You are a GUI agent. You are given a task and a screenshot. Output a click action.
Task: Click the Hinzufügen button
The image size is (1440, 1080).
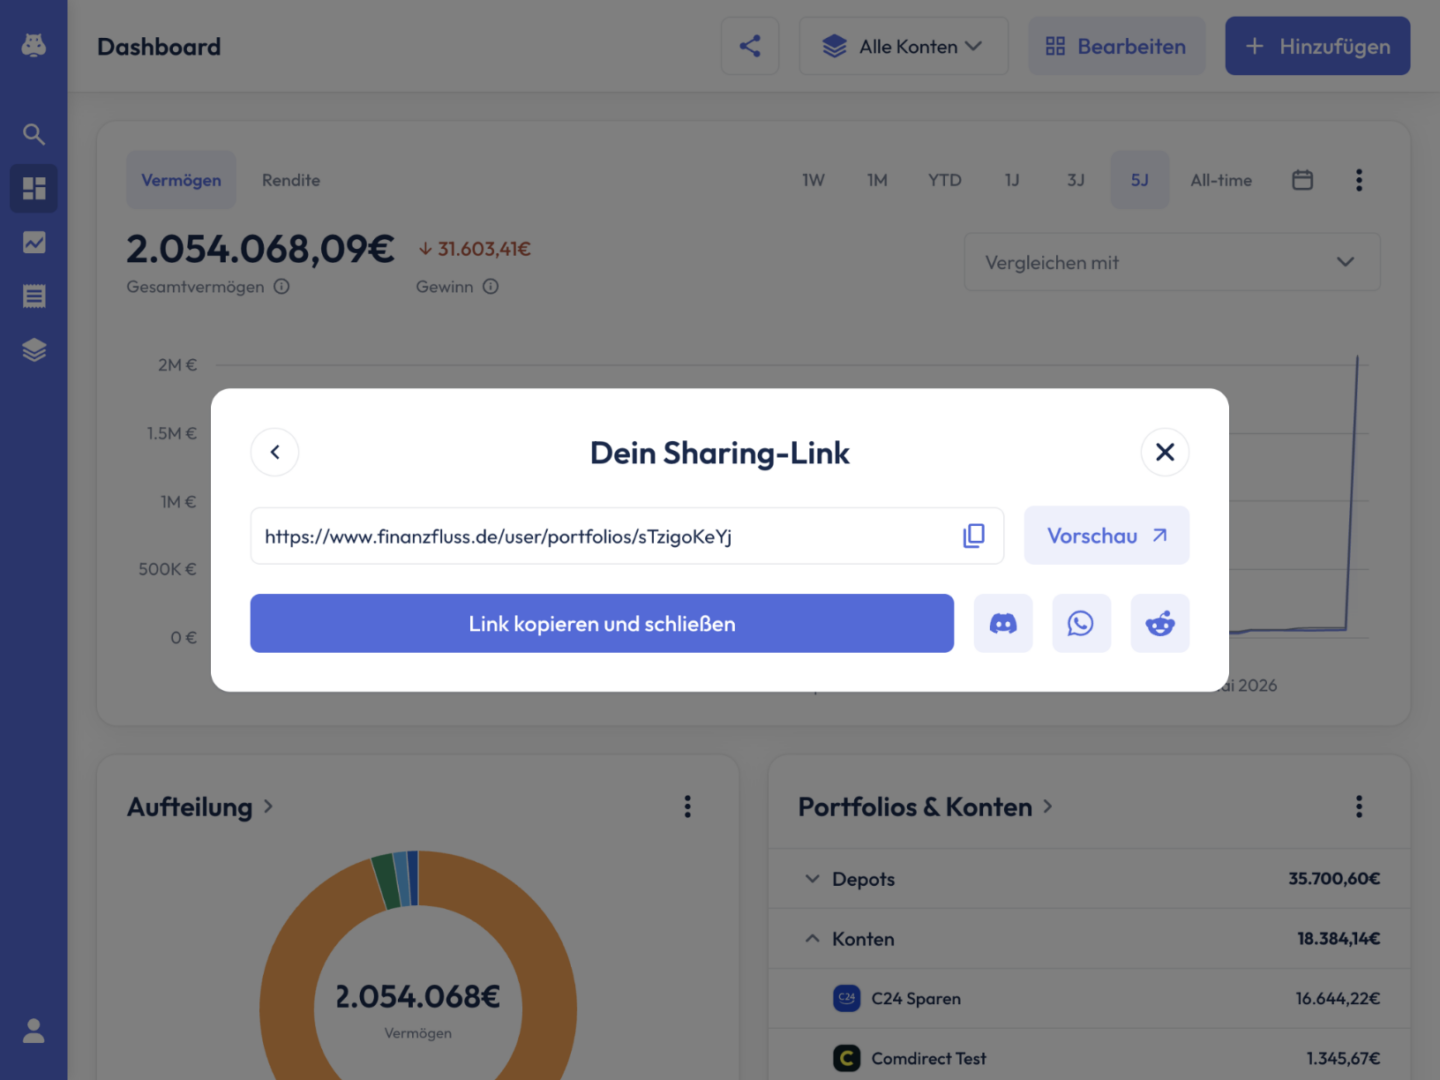1318,46
